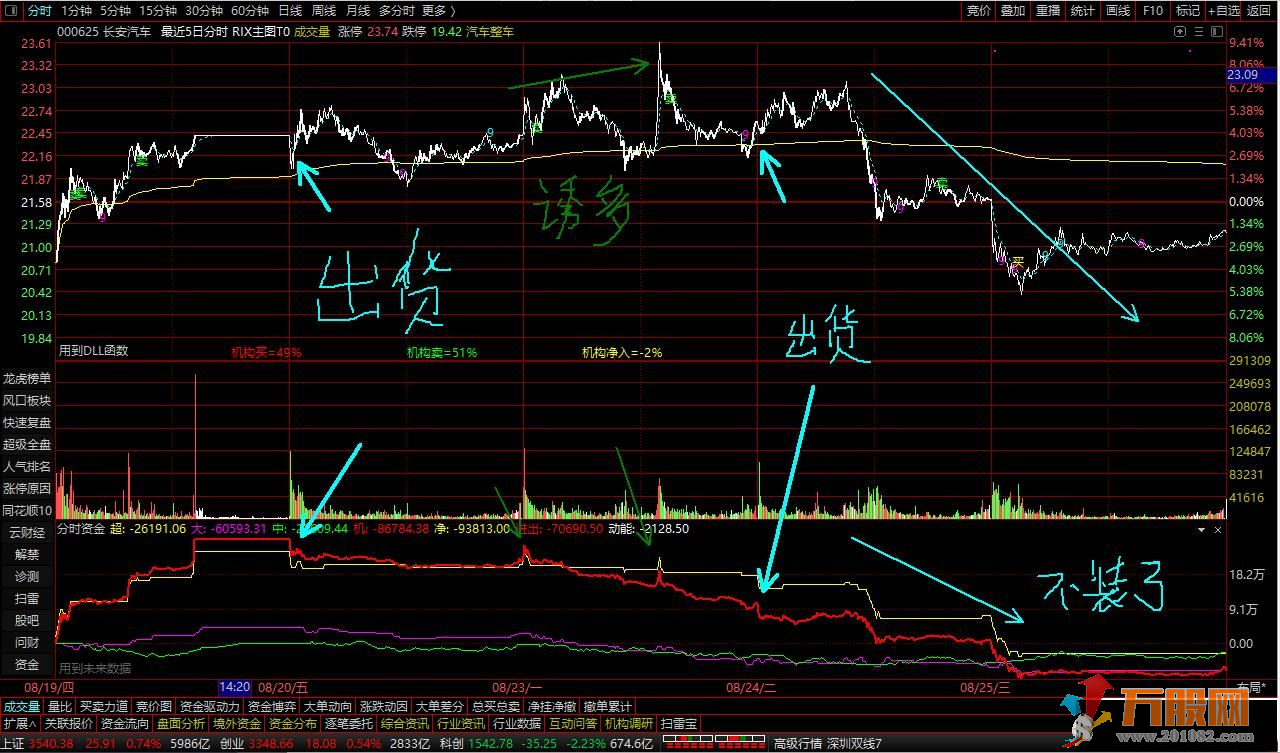
Task: Click the 竞价 toolbar button
Action: click(978, 11)
